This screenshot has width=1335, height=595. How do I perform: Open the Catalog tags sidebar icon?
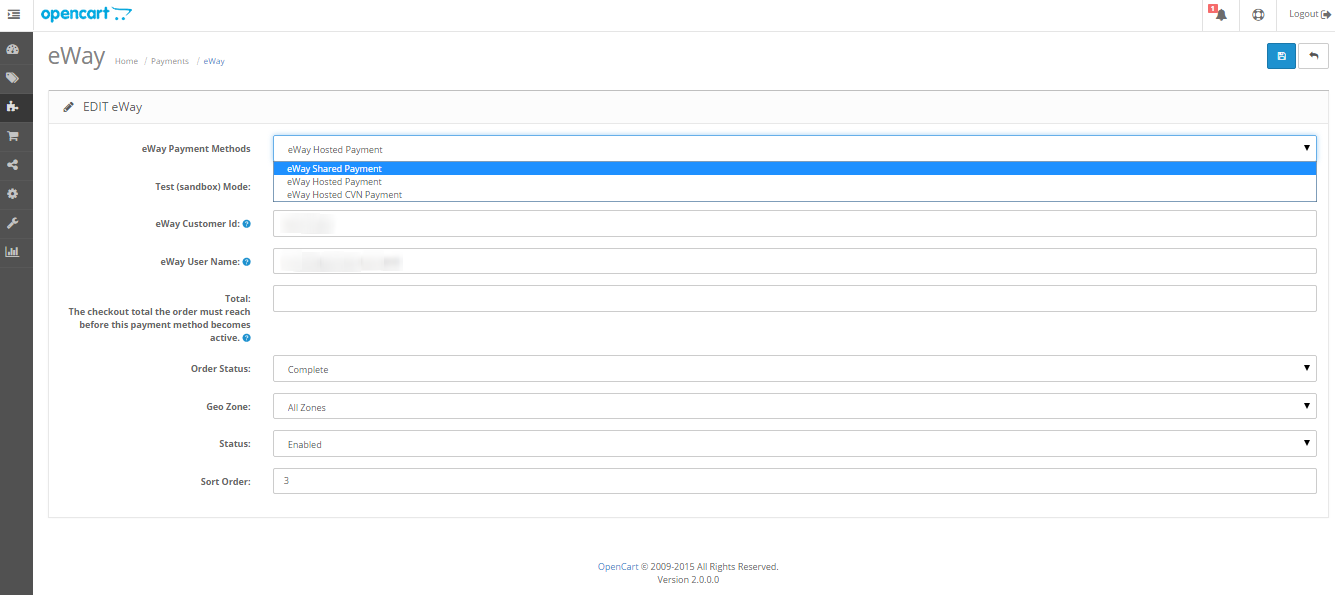pyautogui.click(x=13, y=78)
